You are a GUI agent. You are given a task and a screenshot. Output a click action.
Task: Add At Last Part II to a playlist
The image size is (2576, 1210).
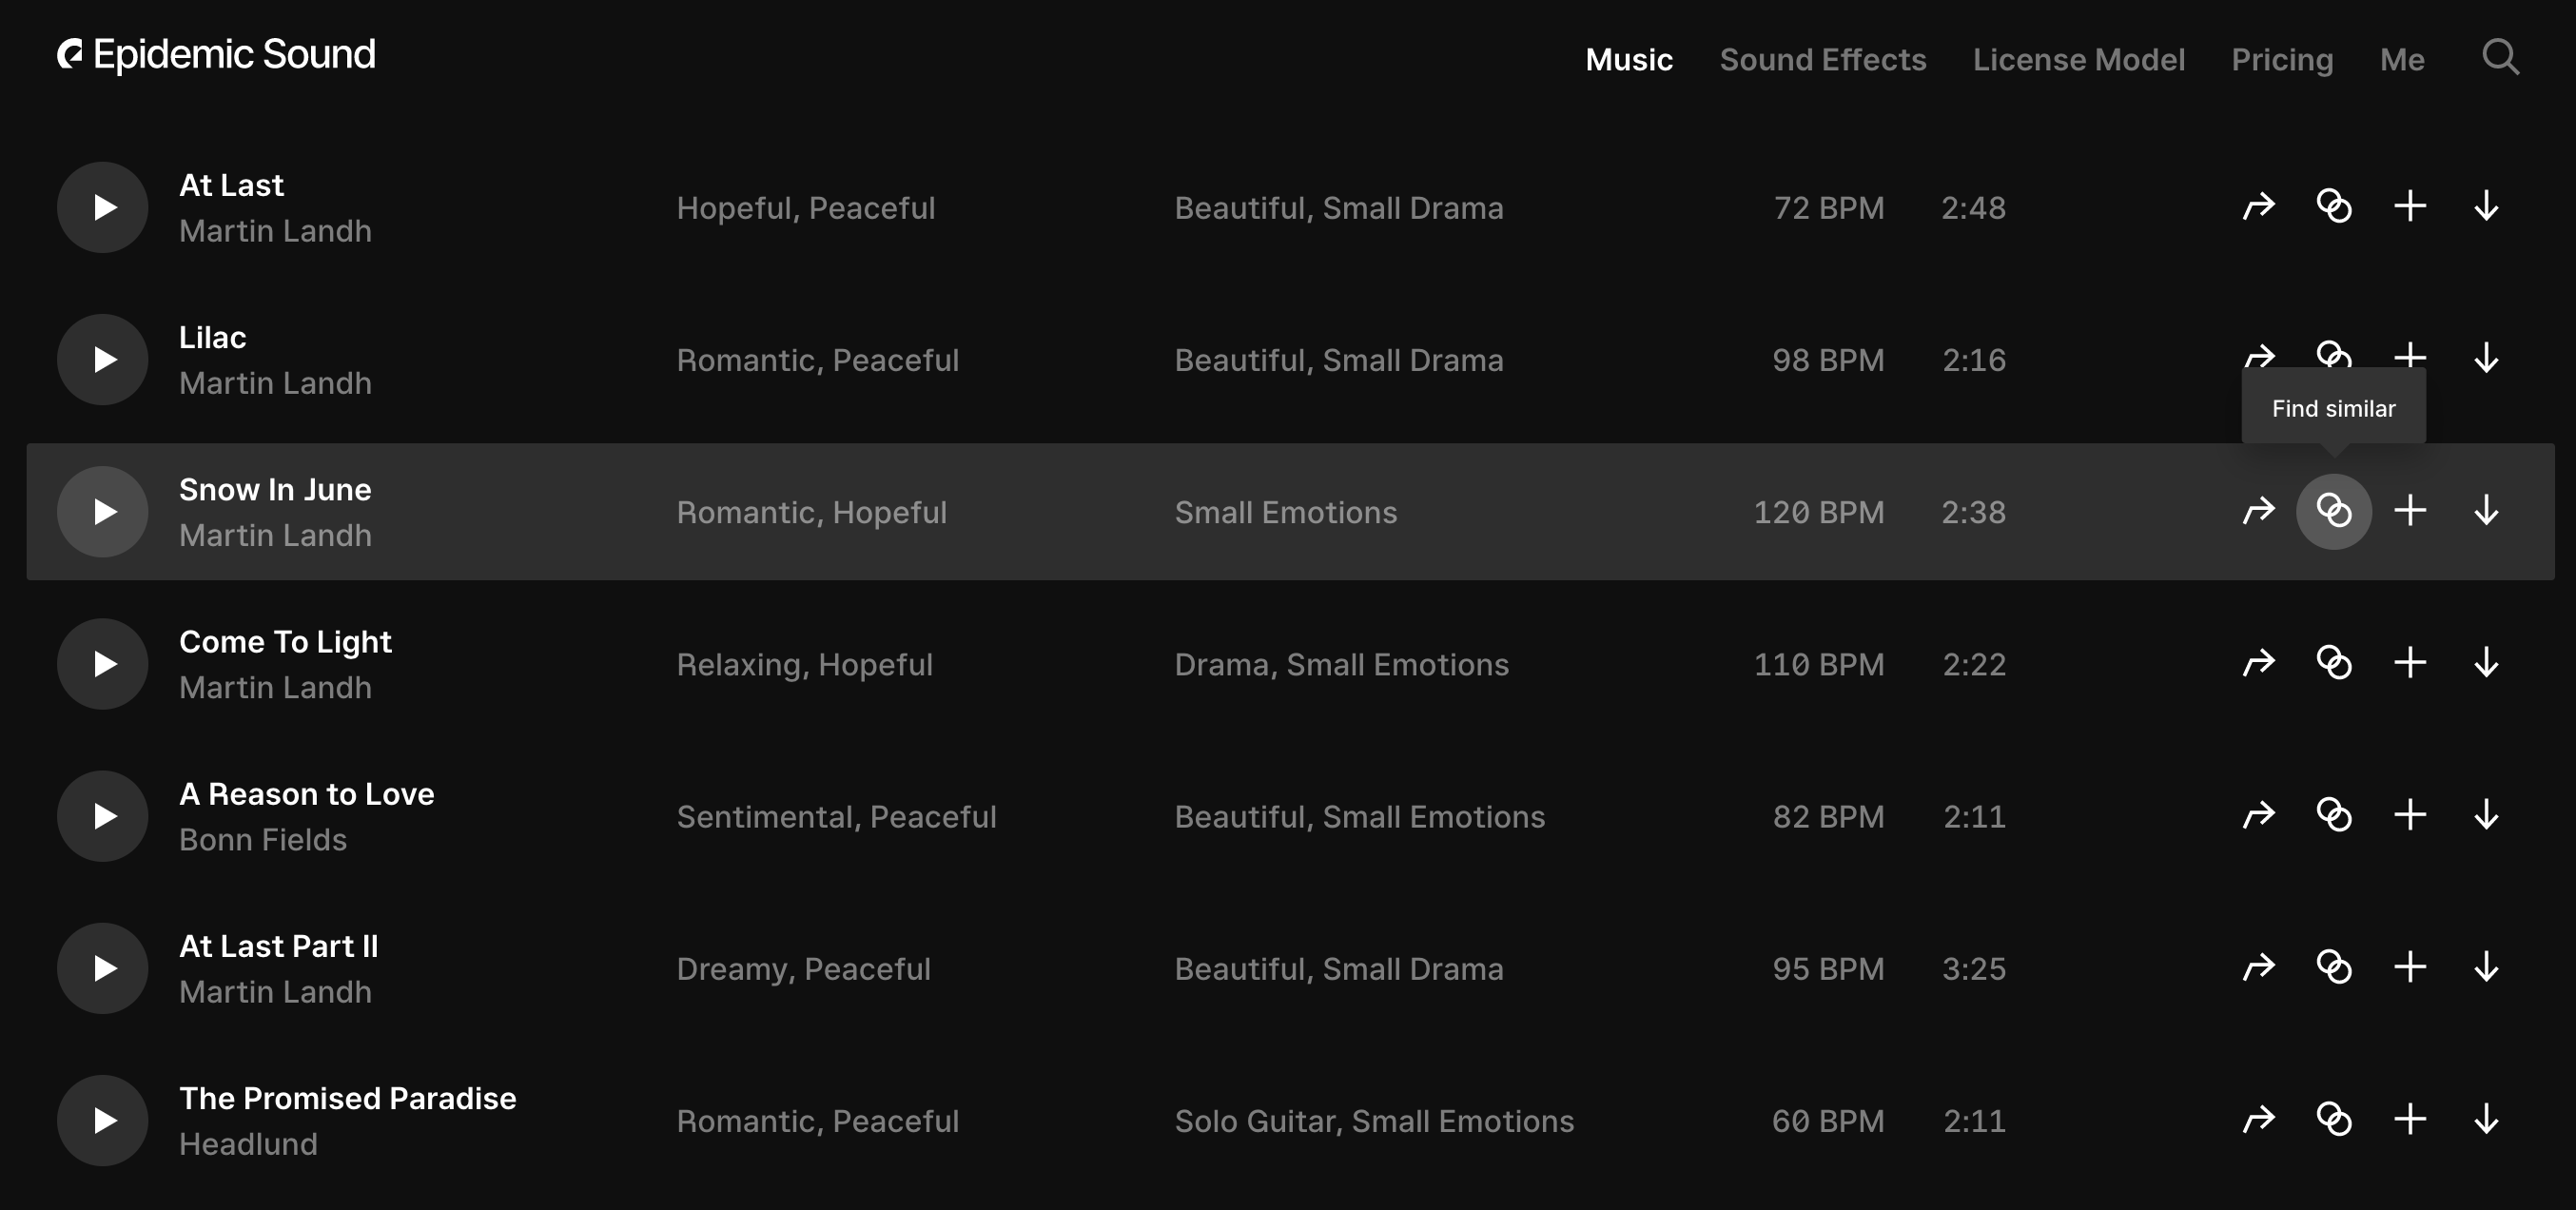(x=2410, y=967)
